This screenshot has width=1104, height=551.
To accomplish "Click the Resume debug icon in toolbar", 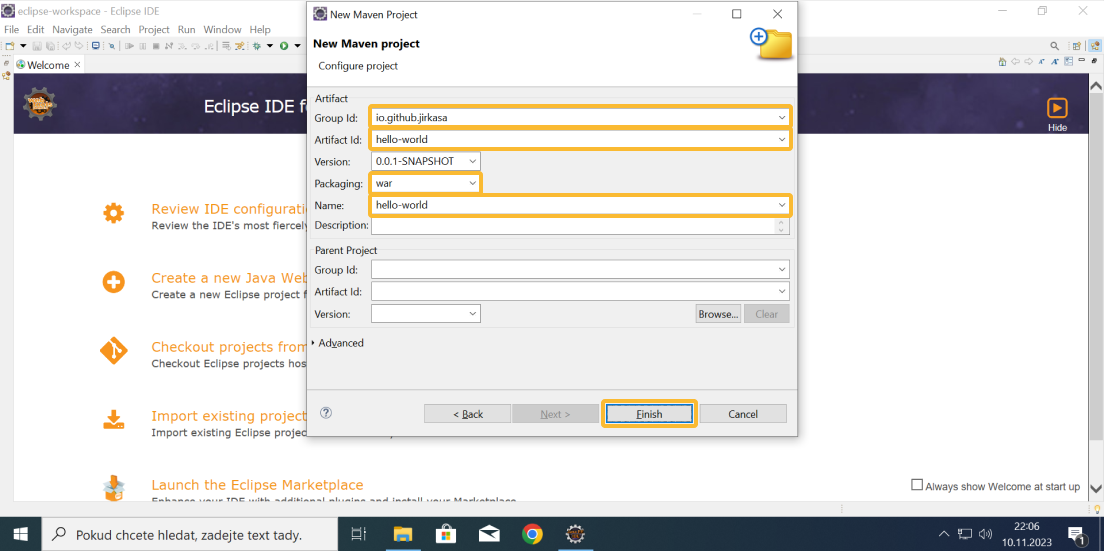I will coord(130,46).
